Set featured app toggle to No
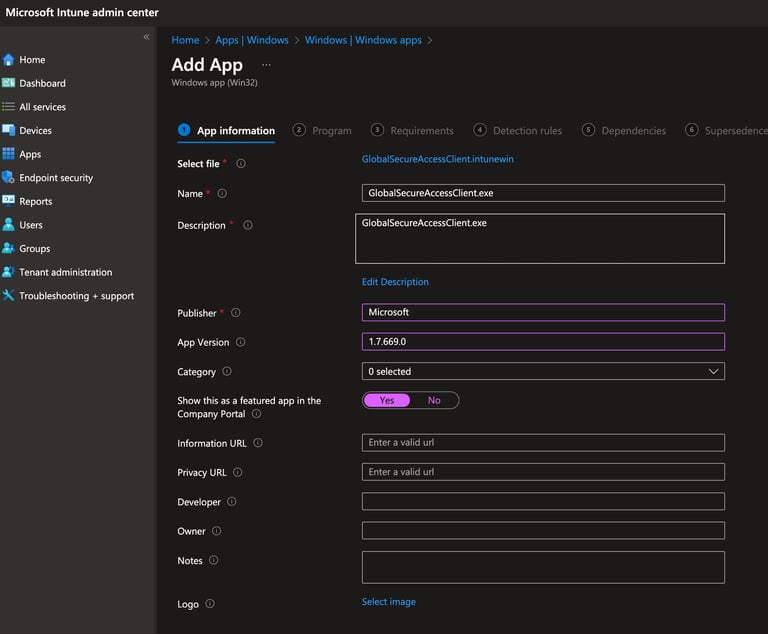 click(x=434, y=400)
